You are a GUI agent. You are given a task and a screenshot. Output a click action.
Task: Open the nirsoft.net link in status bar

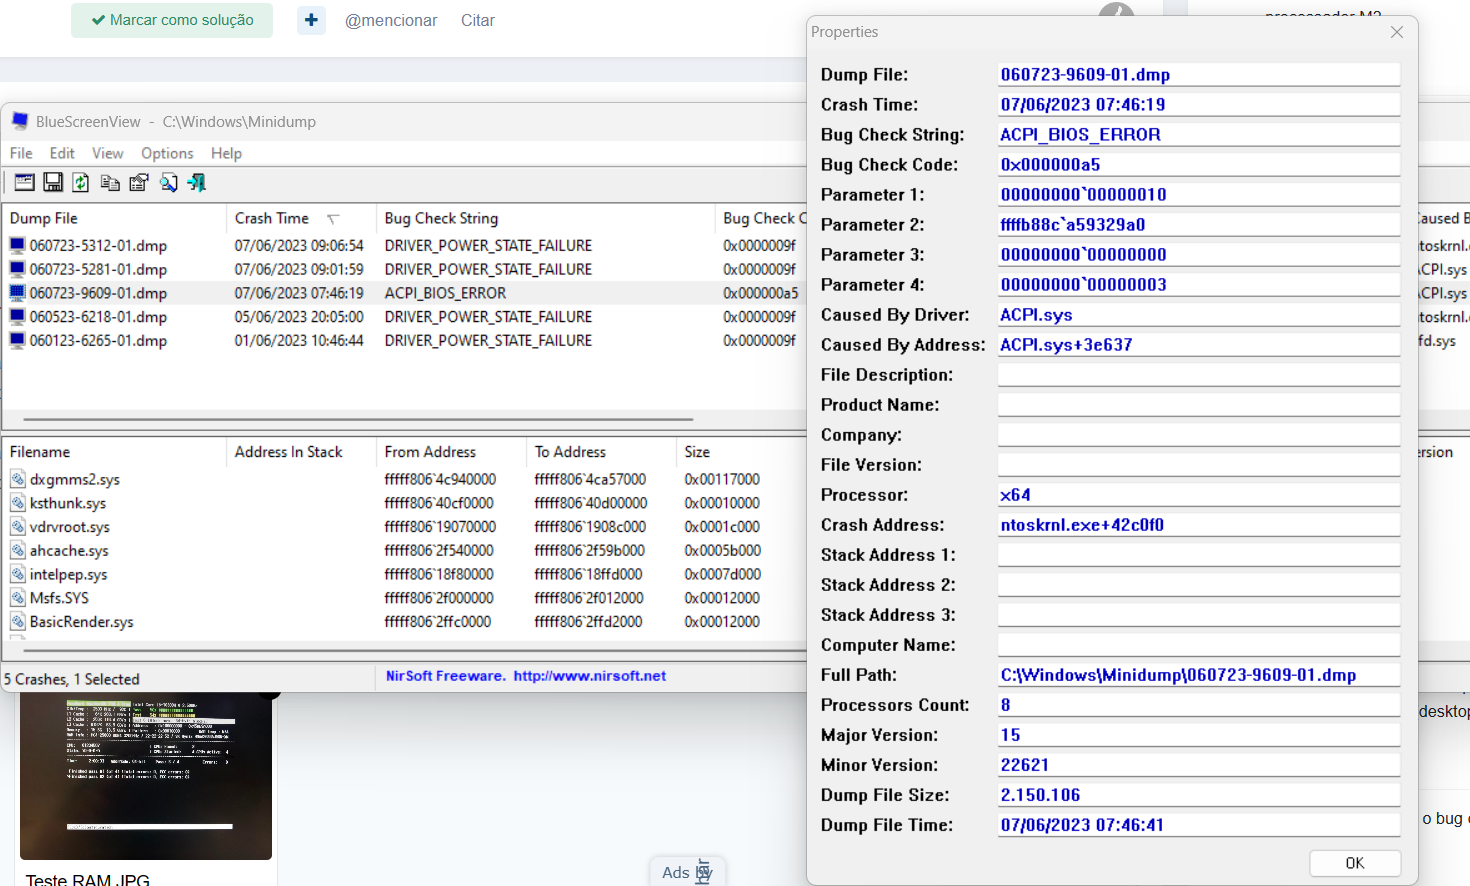(590, 676)
